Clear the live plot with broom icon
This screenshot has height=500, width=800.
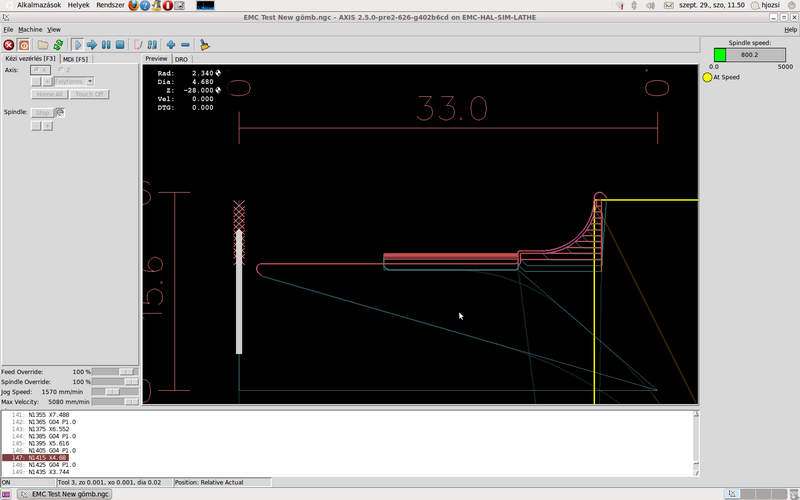tap(204, 45)
